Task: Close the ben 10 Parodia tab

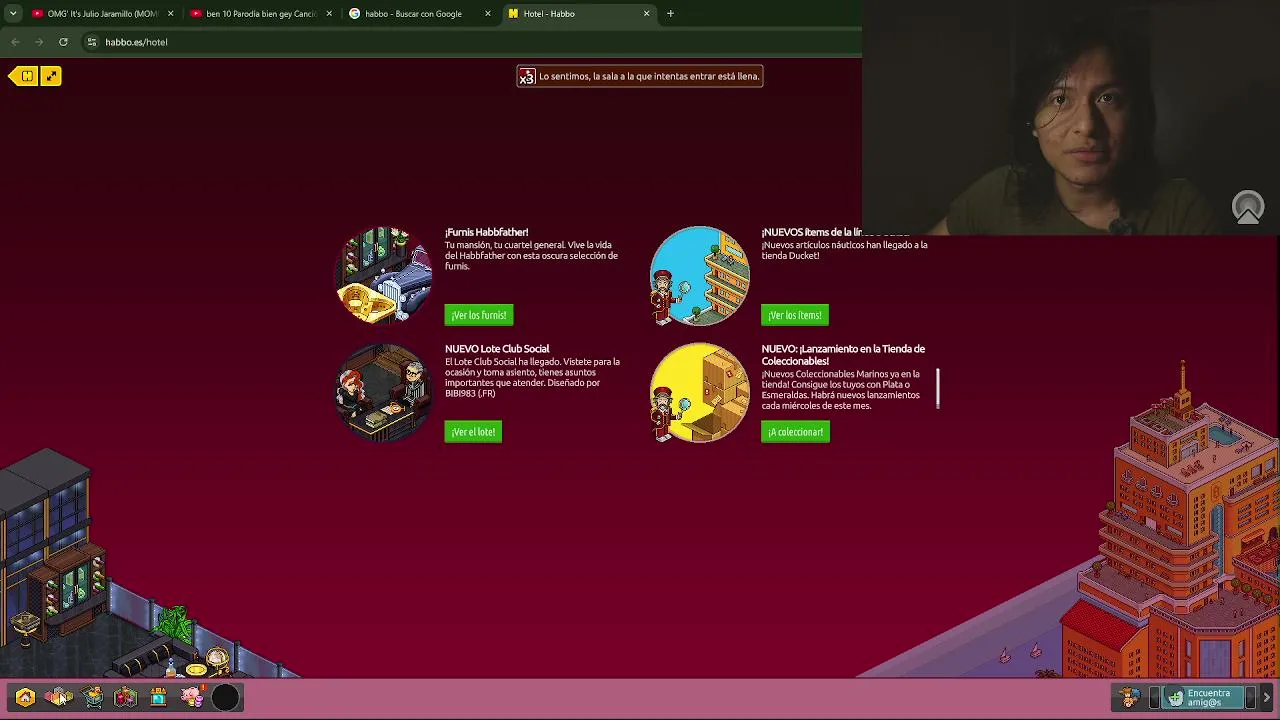Action: (x=329, y=14)
